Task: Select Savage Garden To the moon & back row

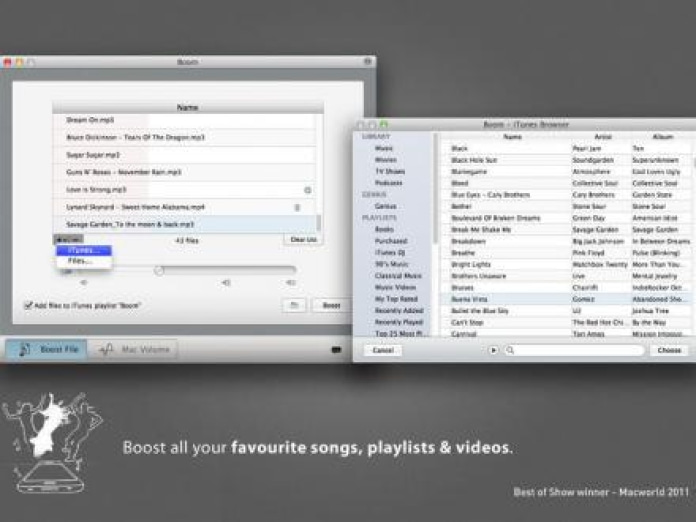Action: (x=184, y=225)
